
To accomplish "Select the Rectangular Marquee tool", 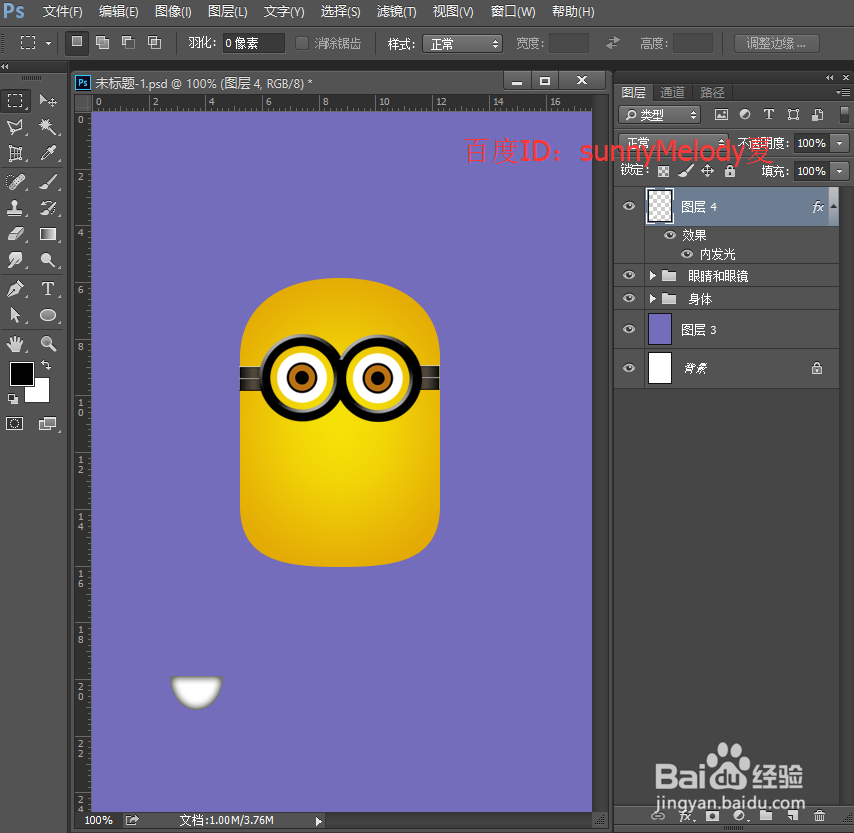I will pyautogui.click(x=15, y=101).
